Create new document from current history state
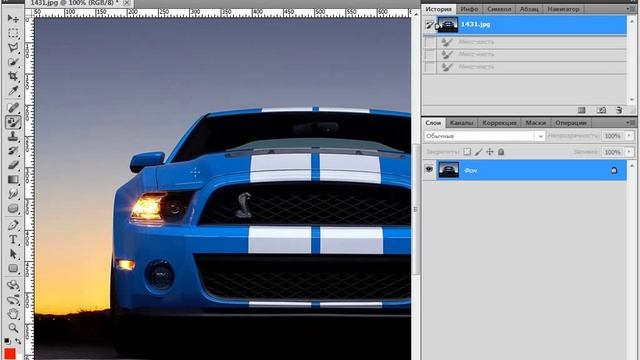Image resolution: width=640 pixels, height=360 pixels. [582, 110]
